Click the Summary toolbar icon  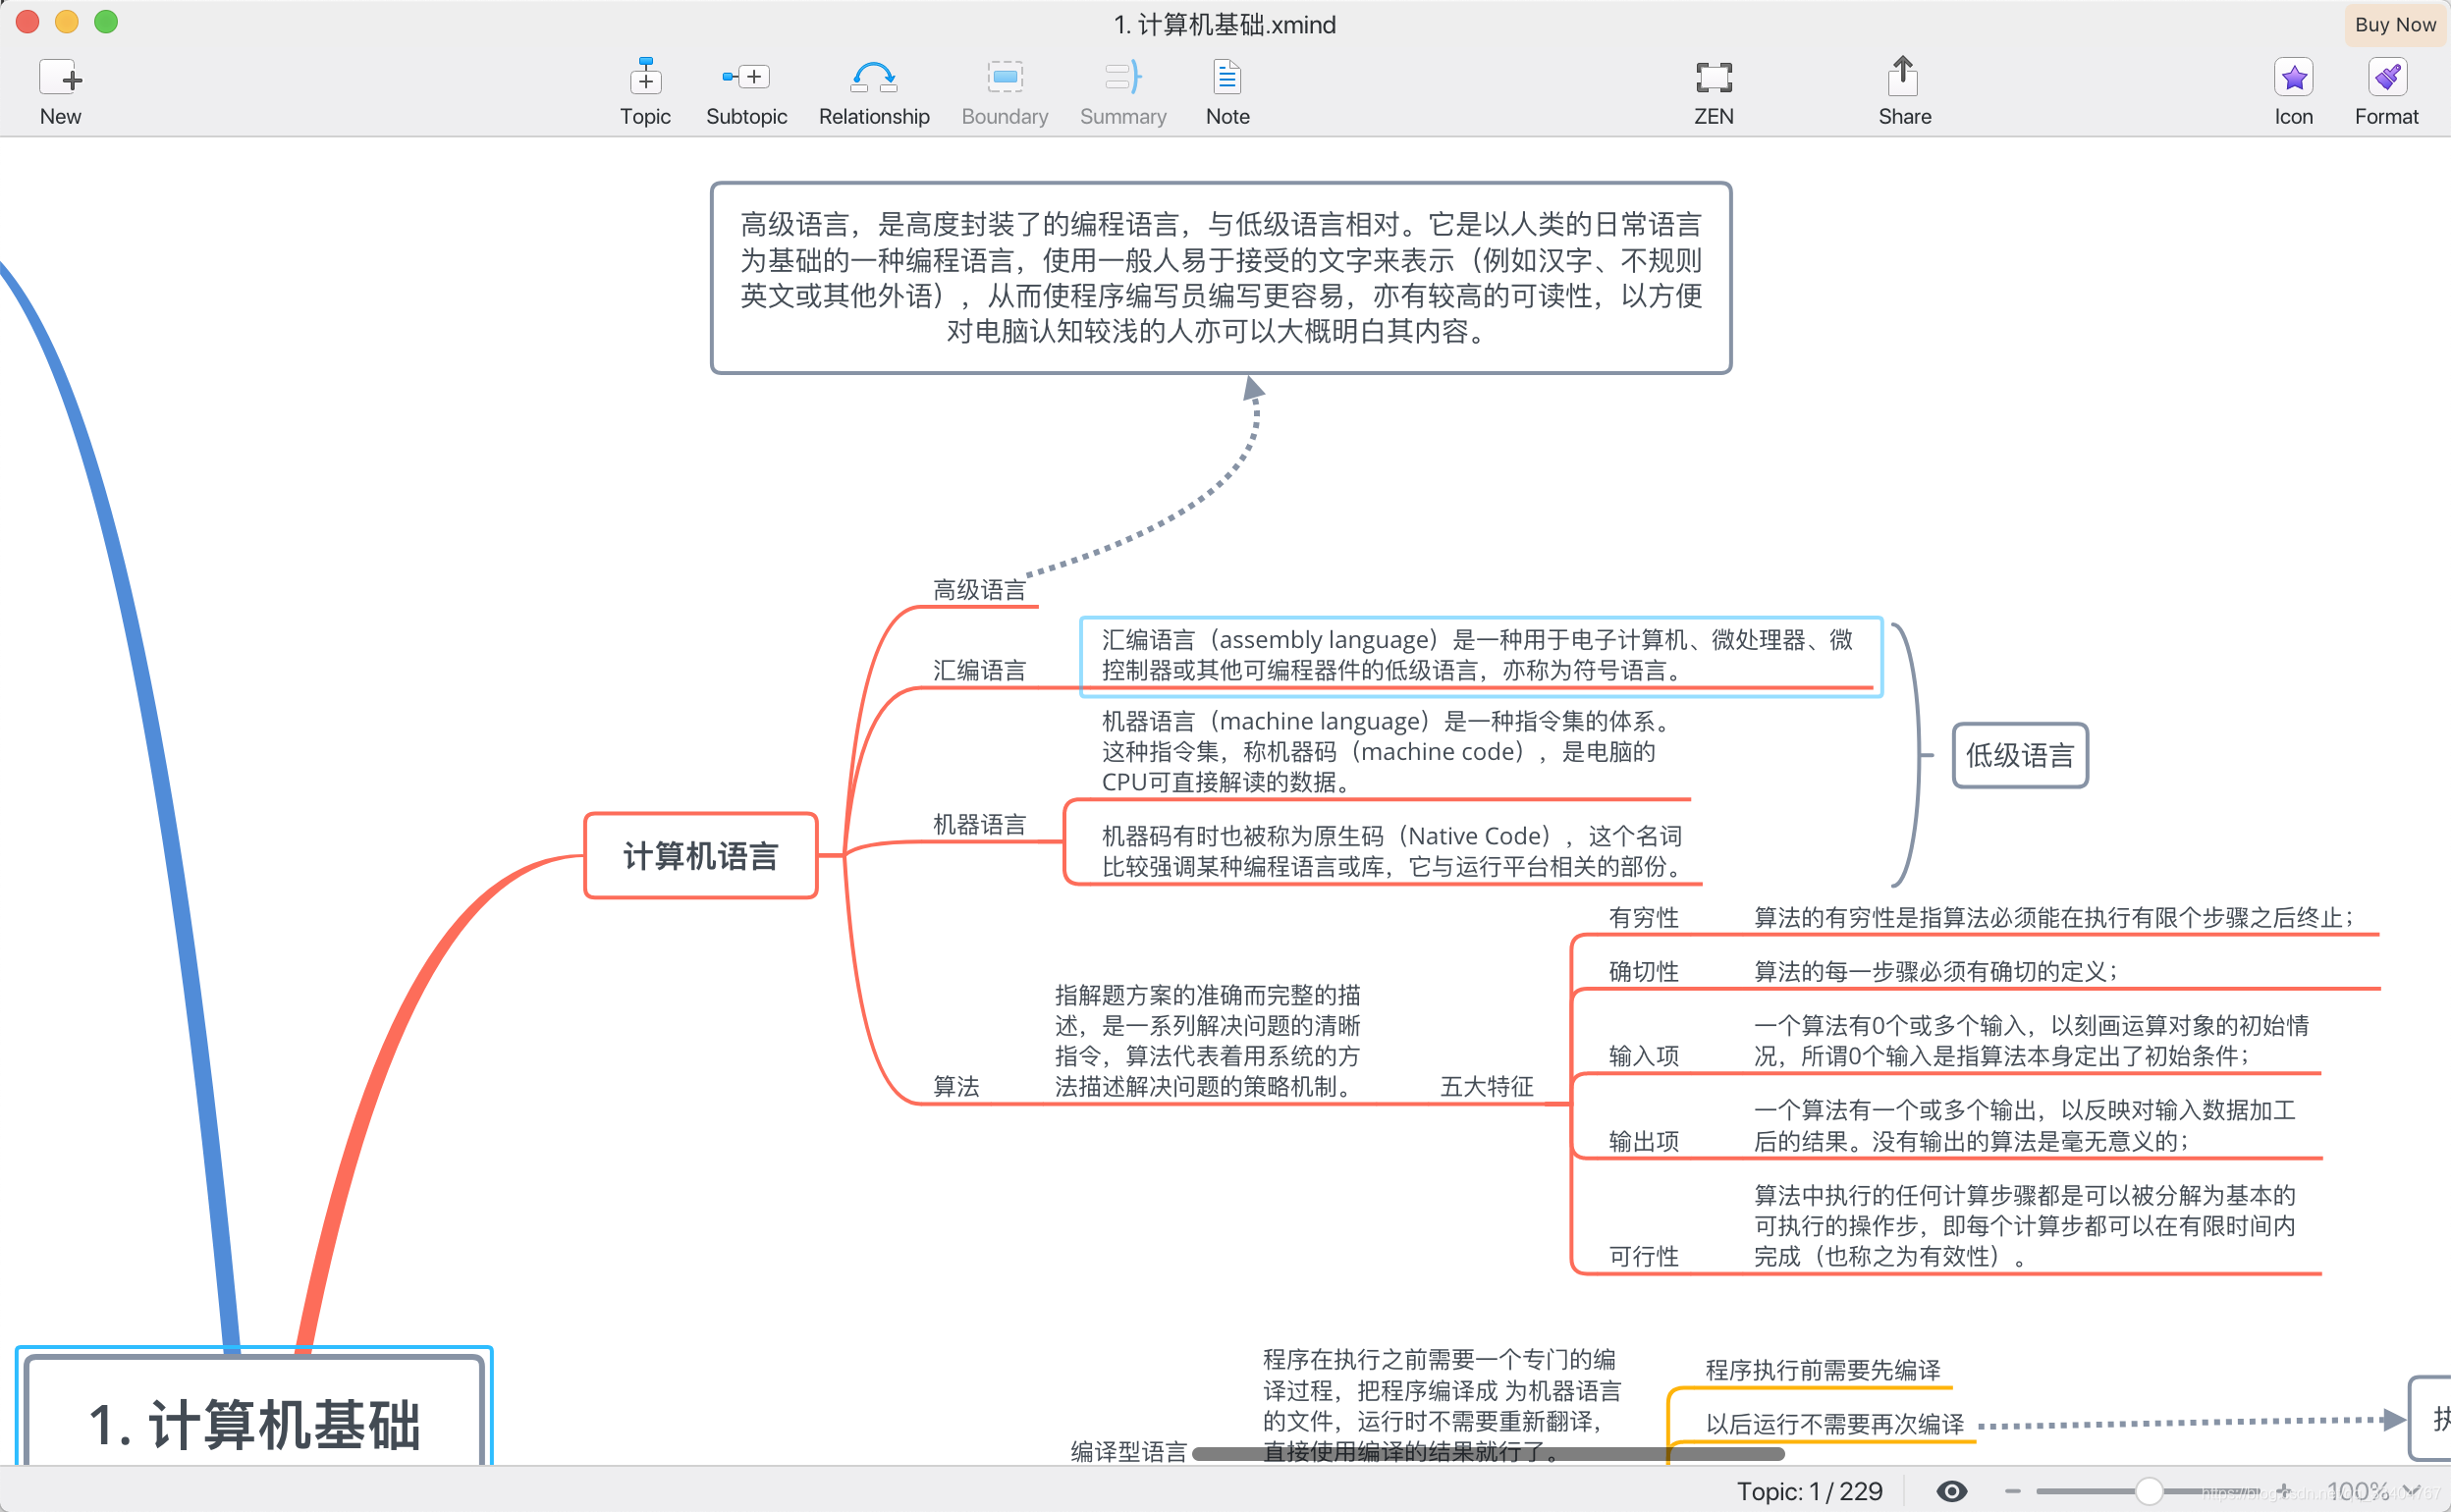[x=1122, y=77]
